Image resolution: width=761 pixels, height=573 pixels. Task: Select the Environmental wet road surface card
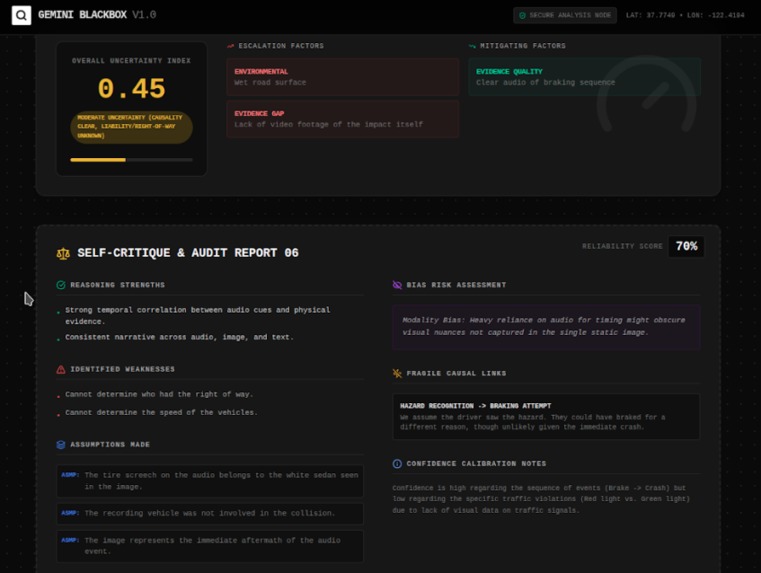tap(342, 77)
